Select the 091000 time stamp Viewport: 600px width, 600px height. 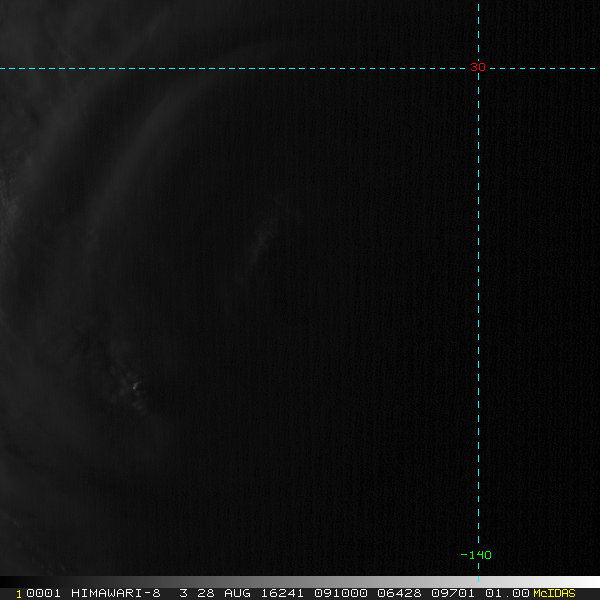click(341, 593)
